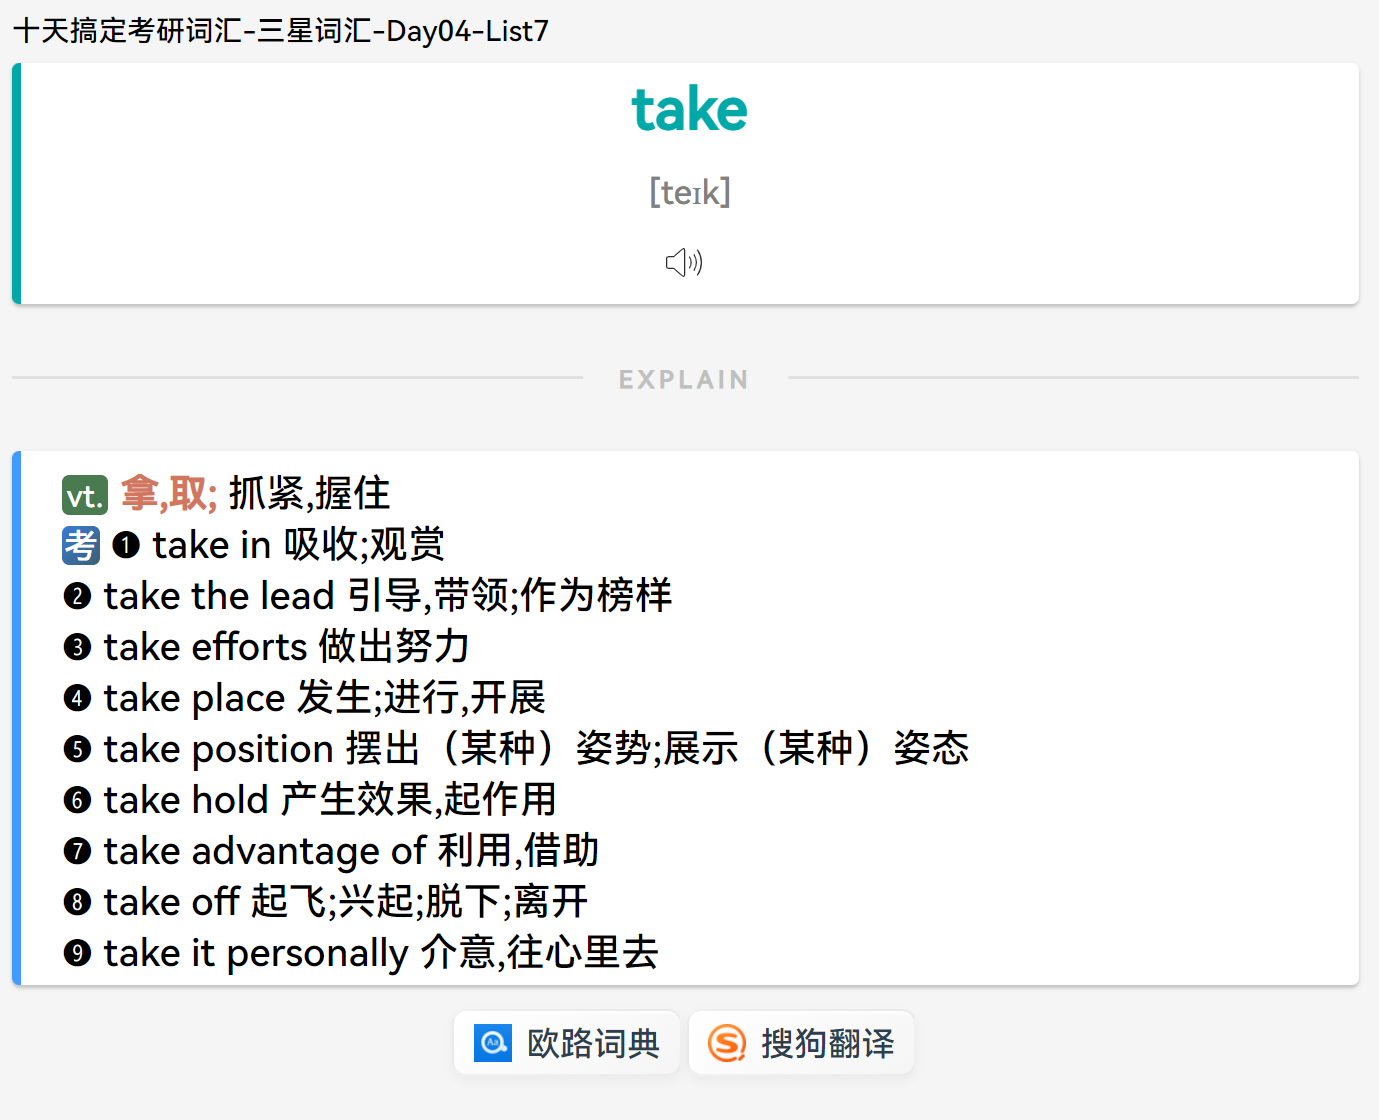Open 搜狗翻译 translation lookup

click(x=802, y=1043)
